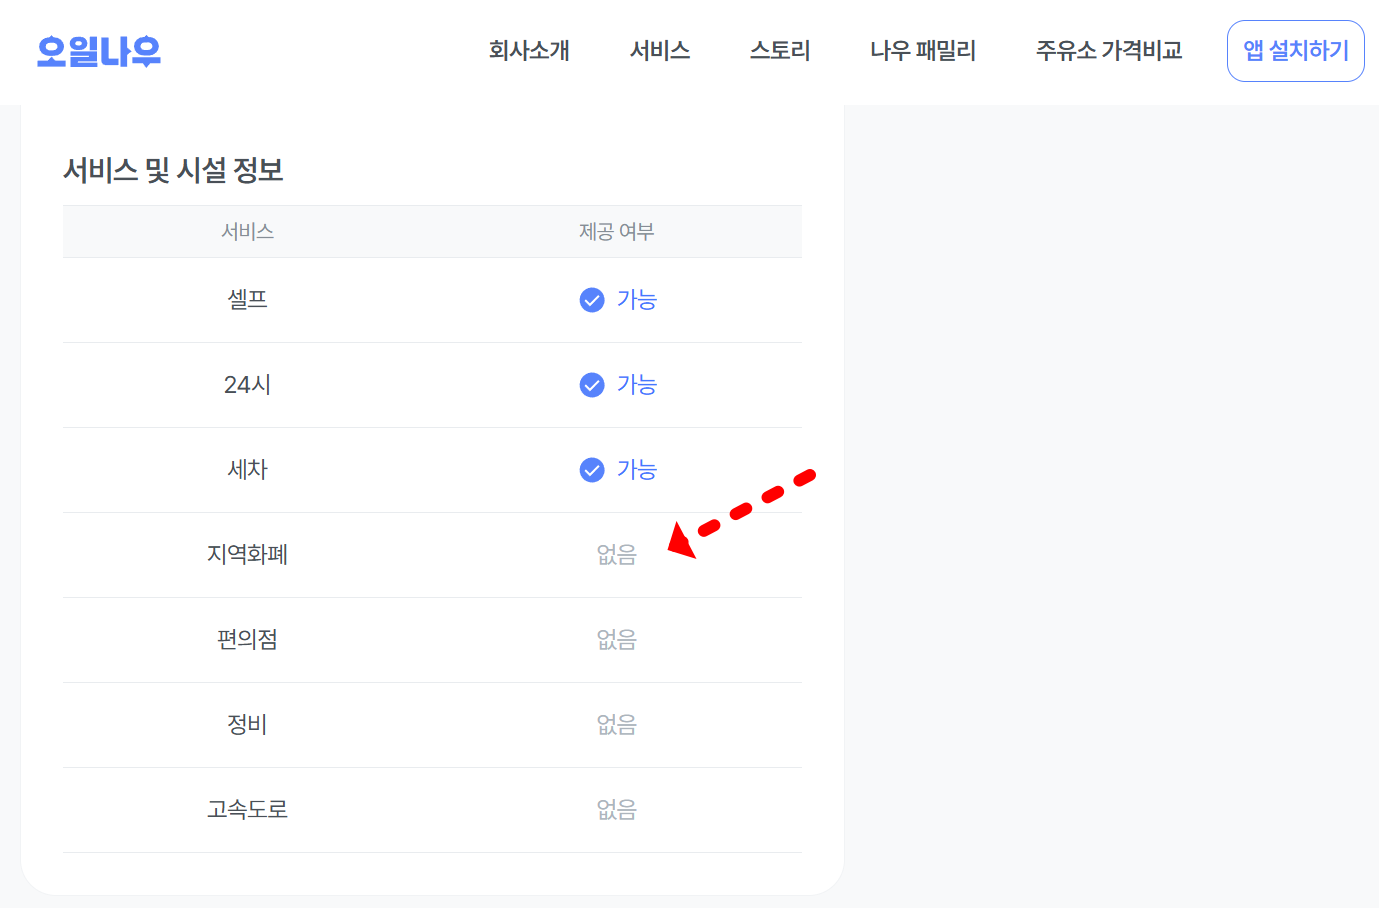Screen dimensions: 1379x908
Task: Select the 지역화폐 service label
Action: click(x=248, y=554)
